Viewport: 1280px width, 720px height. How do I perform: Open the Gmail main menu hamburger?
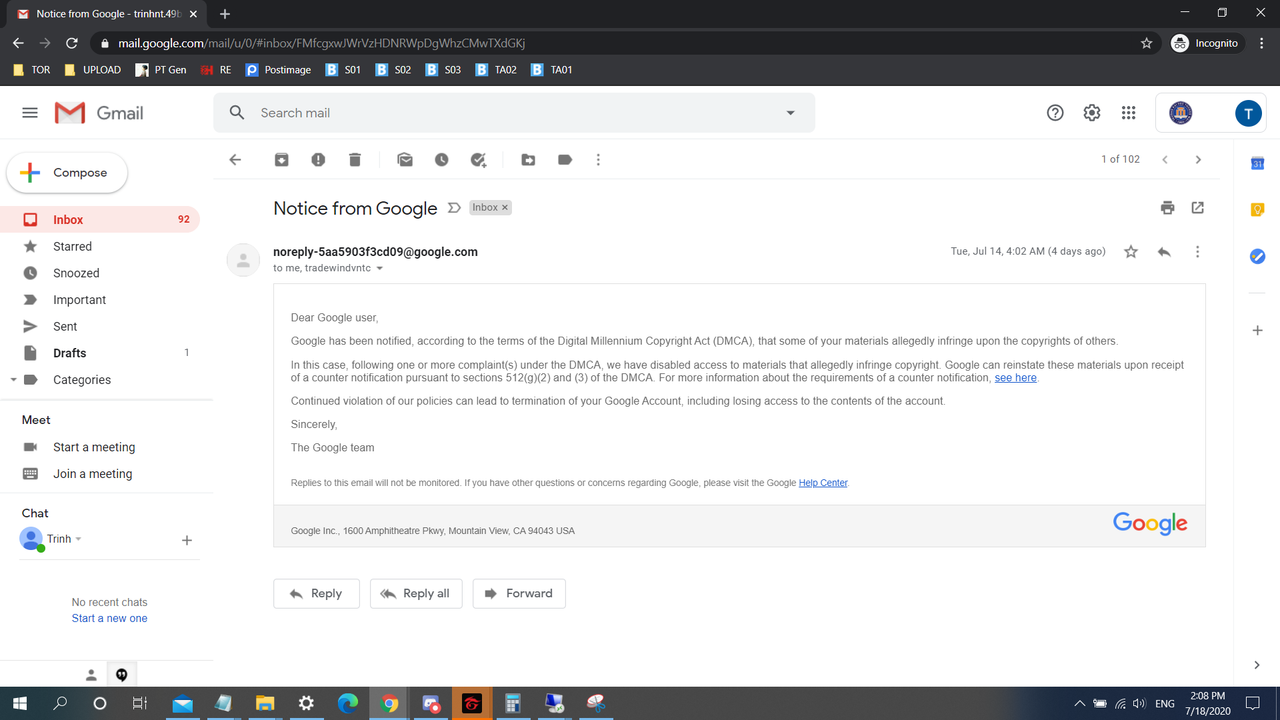pos(30,113)
